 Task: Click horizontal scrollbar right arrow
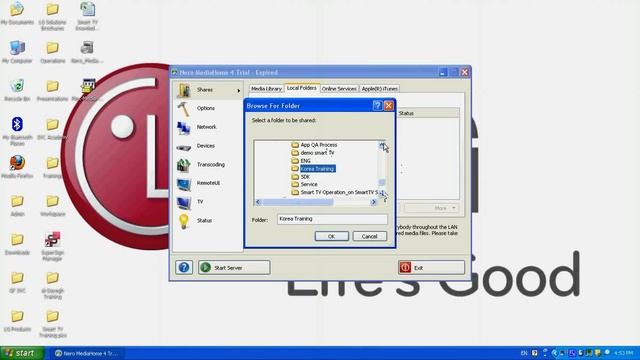coord(373,202)
